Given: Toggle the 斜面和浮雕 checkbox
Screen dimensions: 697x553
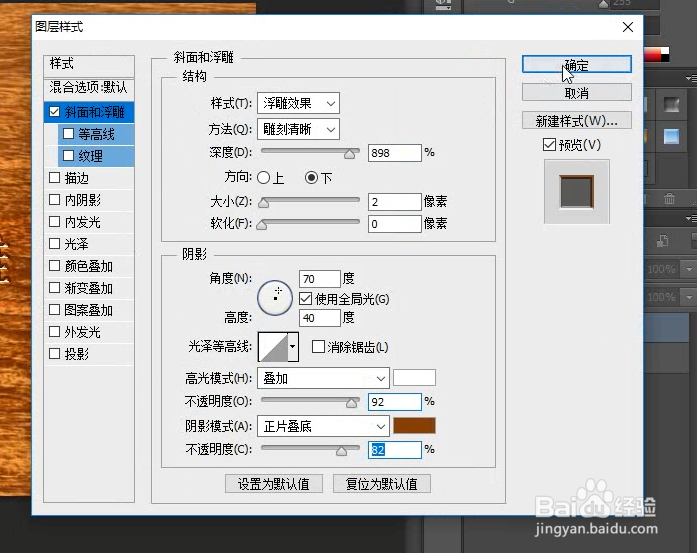Looking at the screenshot, I should pos(54,112).
